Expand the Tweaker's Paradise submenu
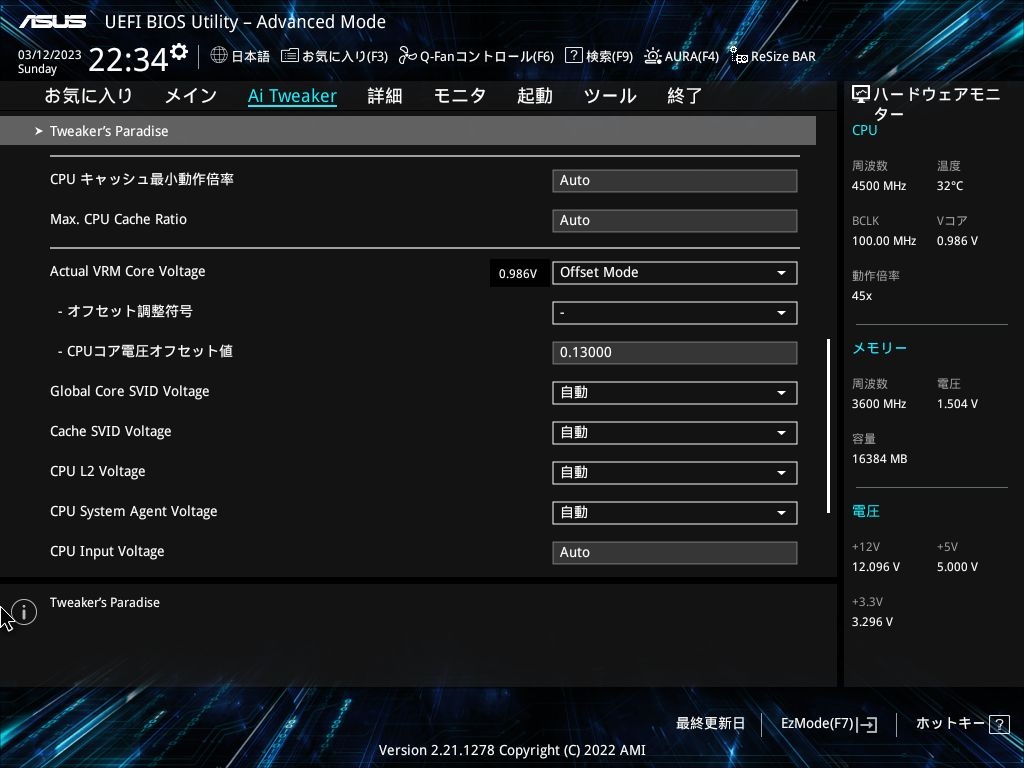 point(408,131)
